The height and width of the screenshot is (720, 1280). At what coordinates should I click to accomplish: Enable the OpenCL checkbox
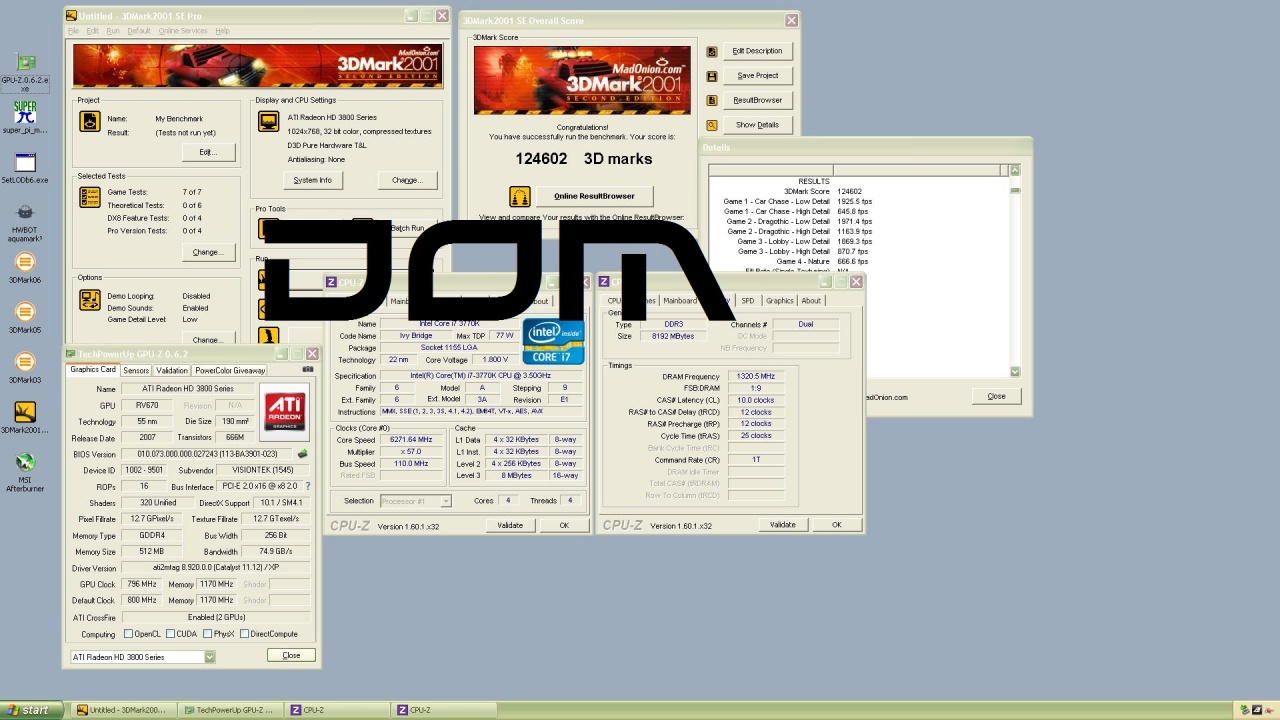pyautogui.click(x=128, y=634)
